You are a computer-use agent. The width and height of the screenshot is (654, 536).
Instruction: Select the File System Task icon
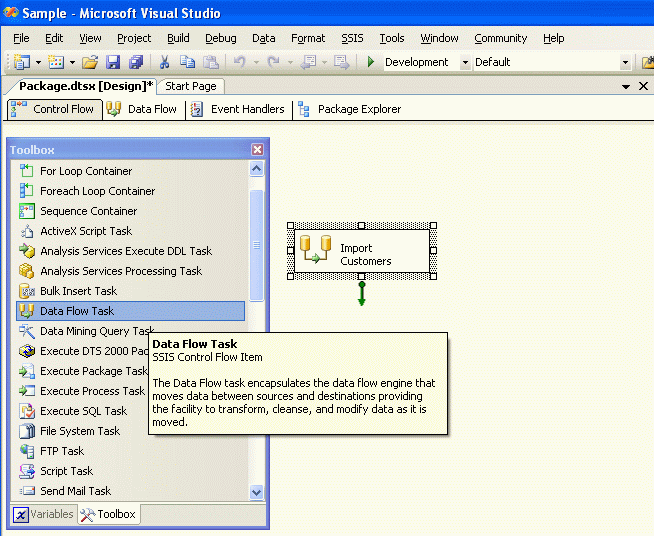coord(27,431)
